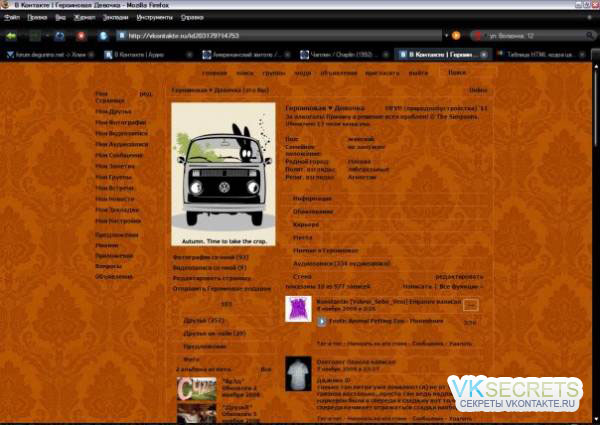
Task: Click группы in the site top navigation
Action: (274, 73)
